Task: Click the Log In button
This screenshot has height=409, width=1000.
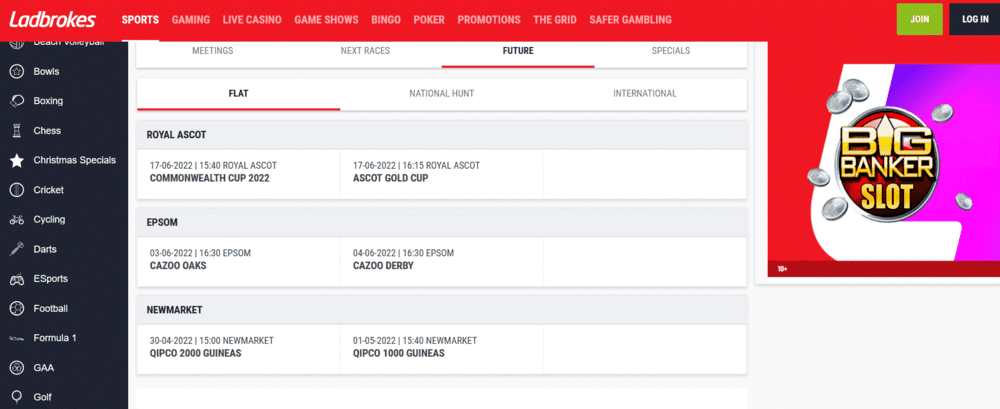Action: (975, 19)
